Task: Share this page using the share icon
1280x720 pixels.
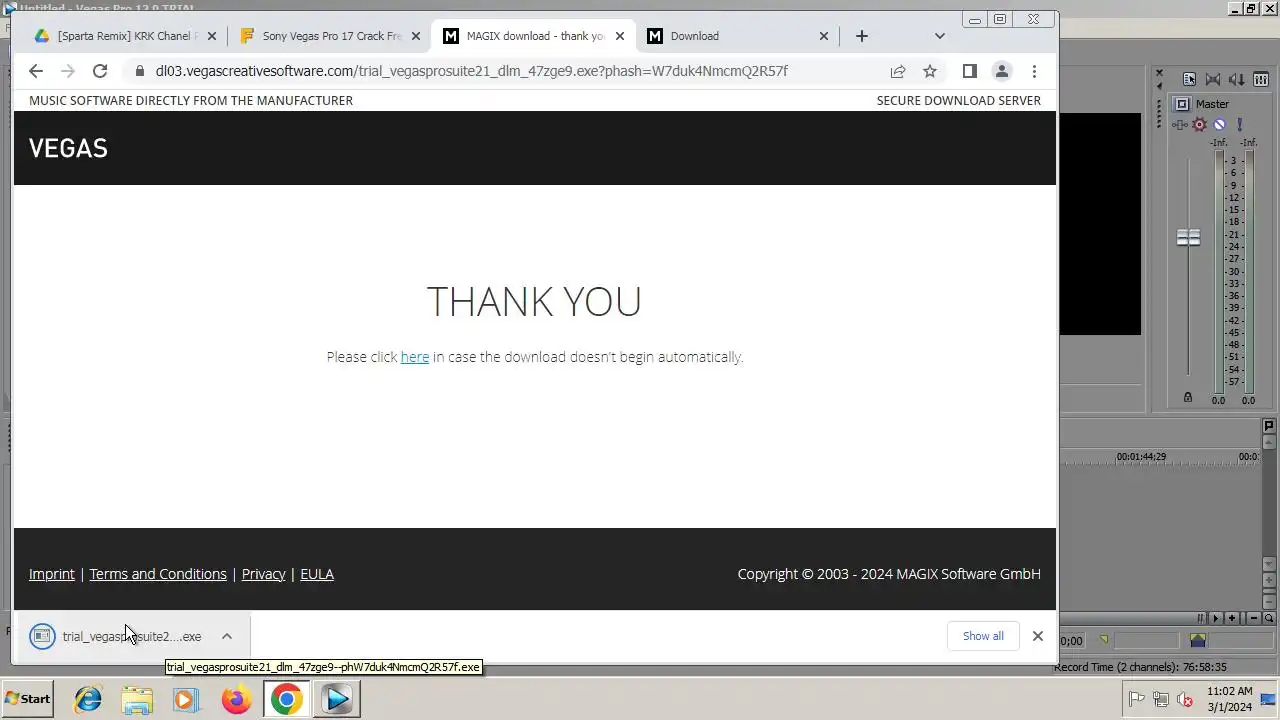Action: point(898,71)
